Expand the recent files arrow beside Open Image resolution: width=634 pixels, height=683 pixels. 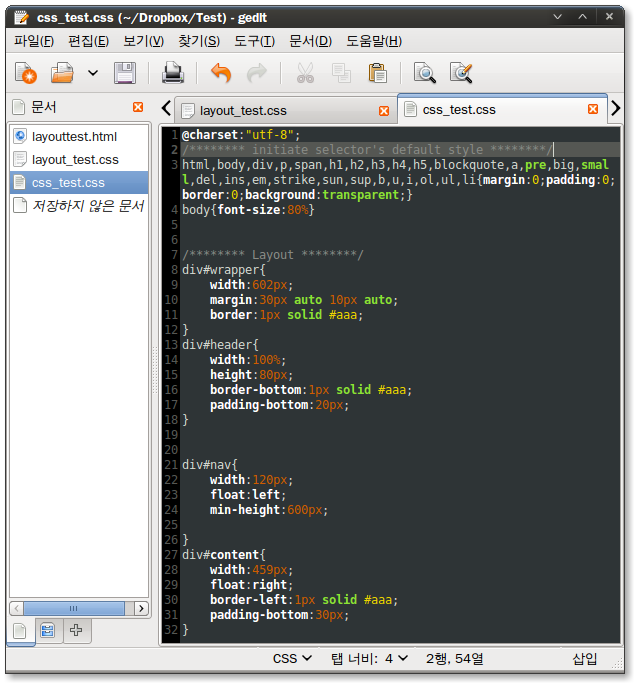point(93,73)
